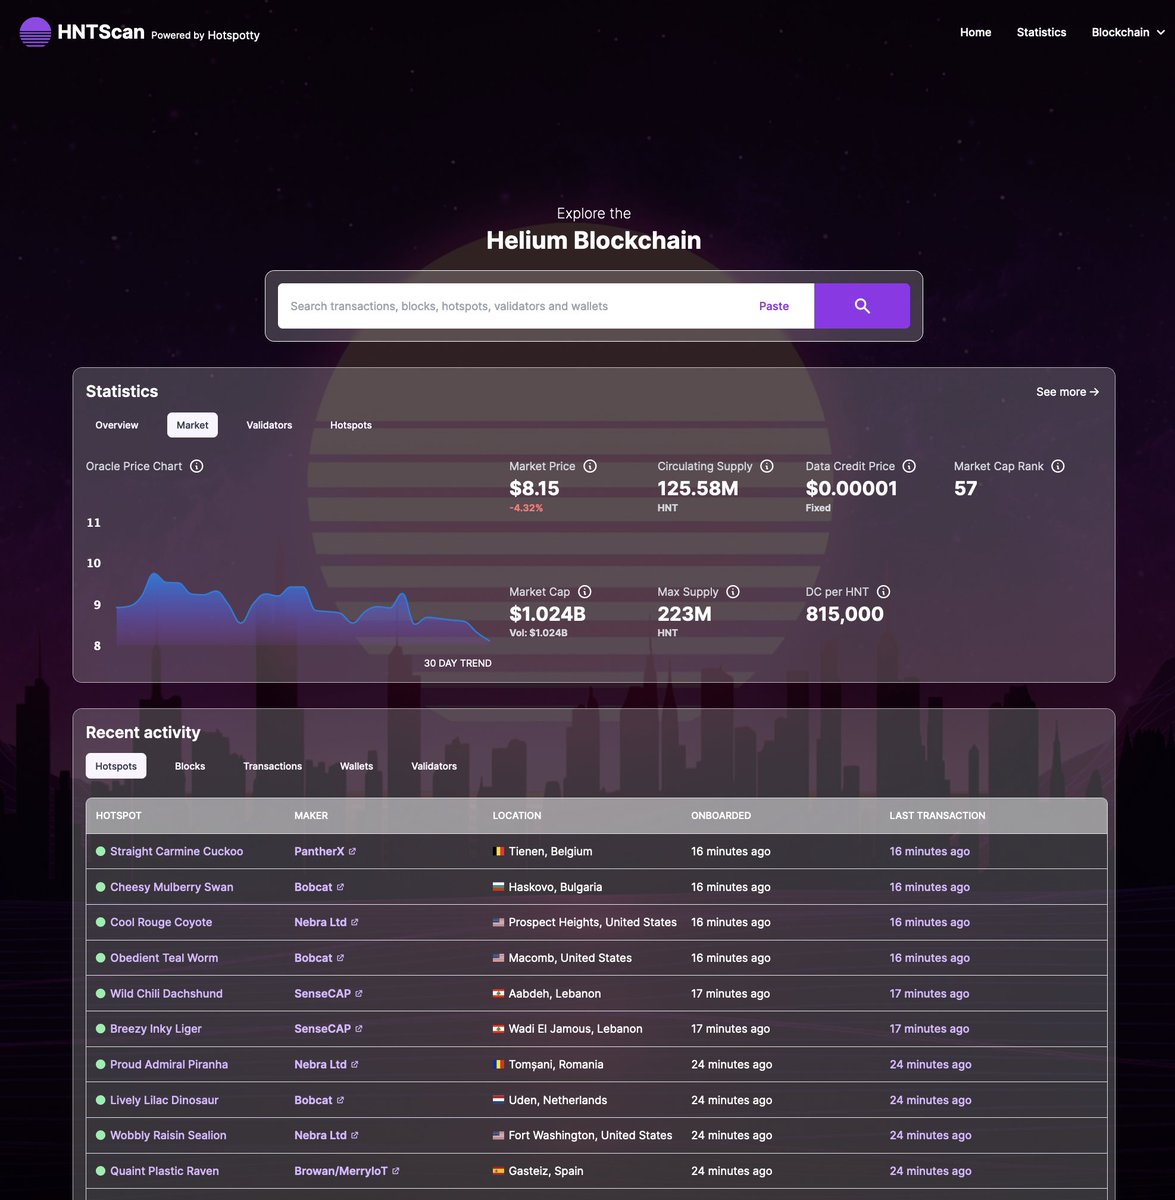Click green status dot for Straight Carmine Cuckoo
1175x1200 pixels.
click(x=100, y=852)
